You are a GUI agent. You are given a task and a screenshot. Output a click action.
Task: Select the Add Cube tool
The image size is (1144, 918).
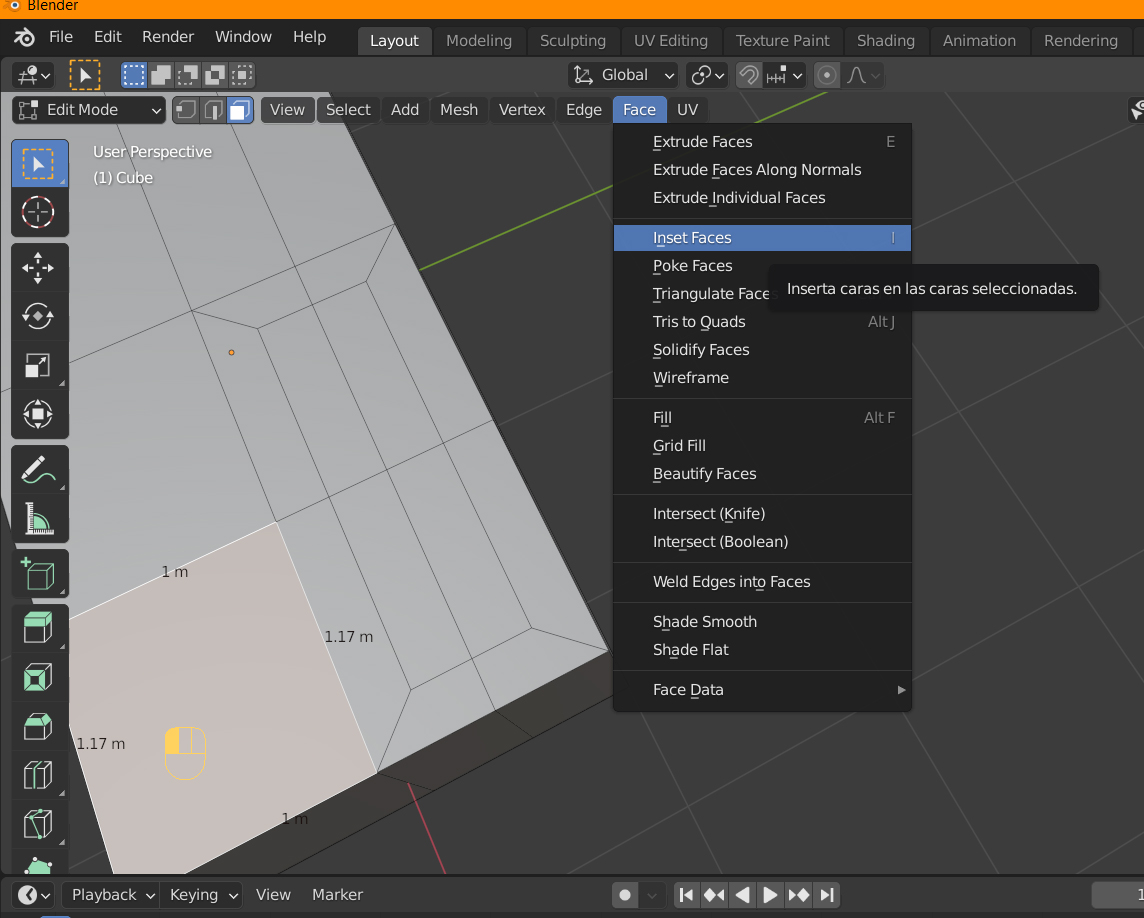(x=39, y=574)
